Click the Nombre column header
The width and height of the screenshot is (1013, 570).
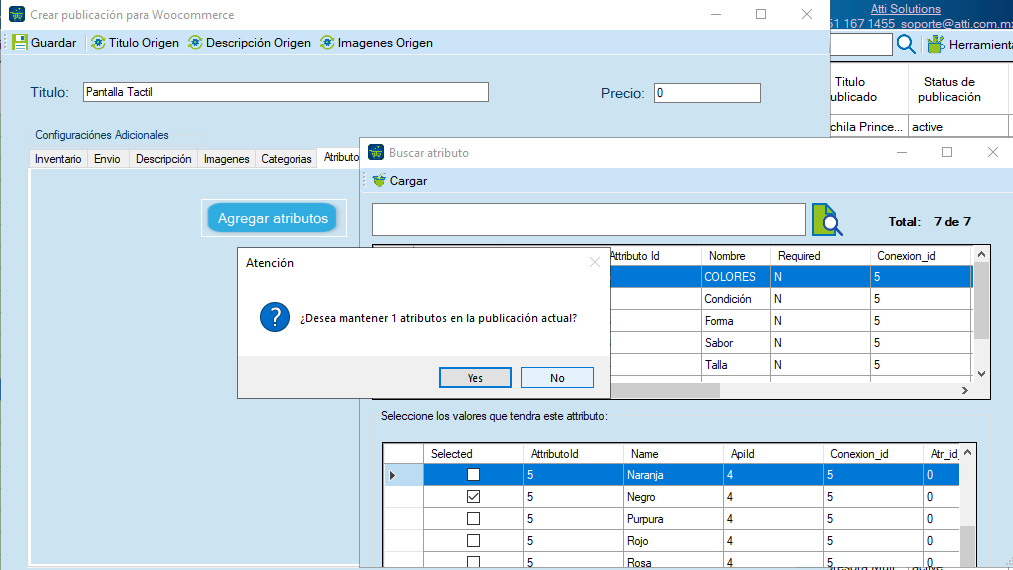point(736,256)
